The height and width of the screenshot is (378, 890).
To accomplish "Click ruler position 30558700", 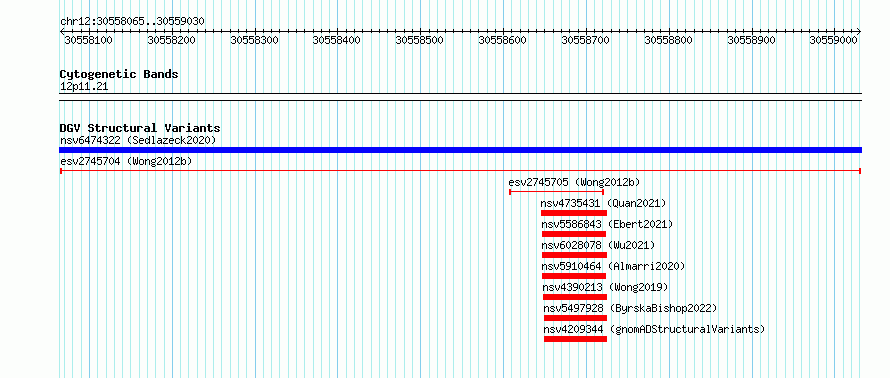I will pos(585,40).
